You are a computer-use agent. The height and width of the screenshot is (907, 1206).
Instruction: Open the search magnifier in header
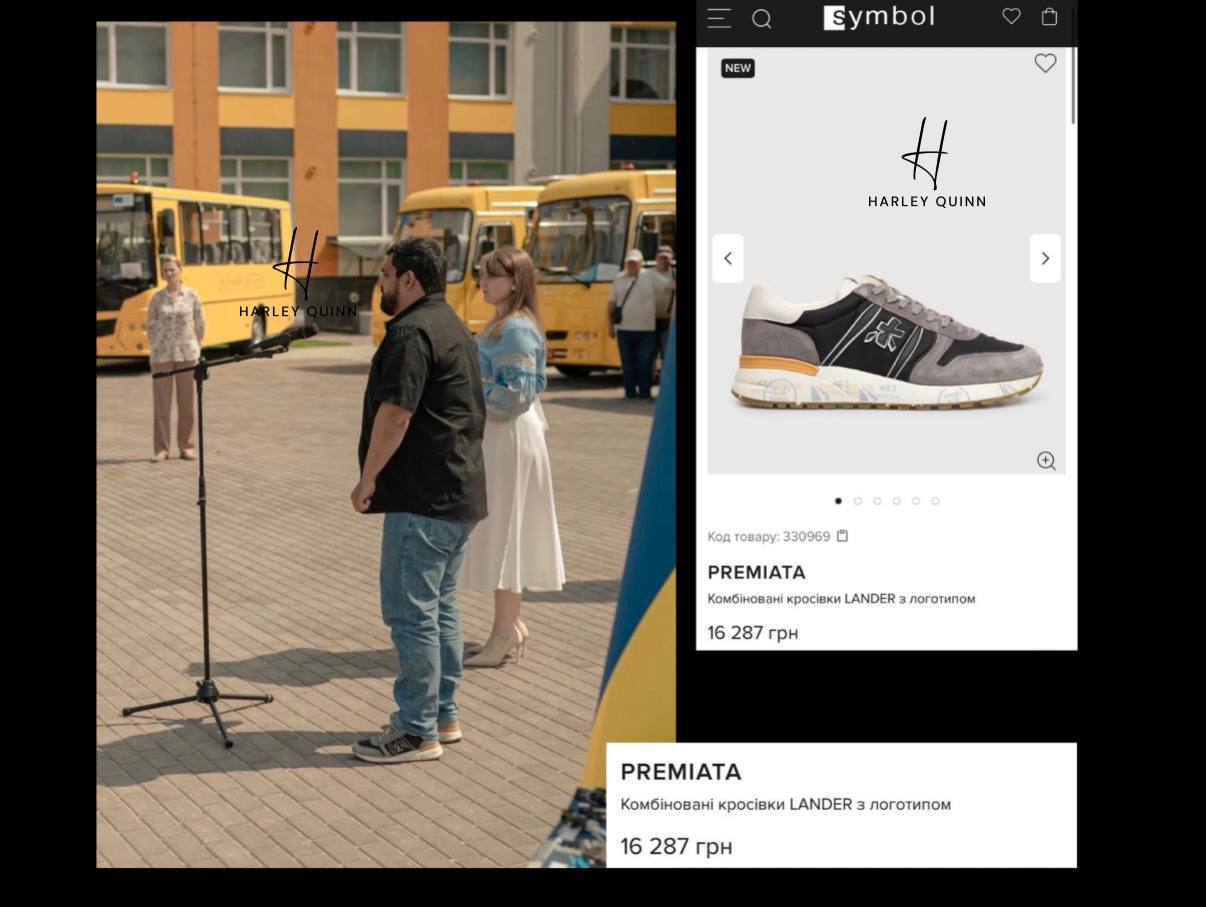tap(762, 19)
